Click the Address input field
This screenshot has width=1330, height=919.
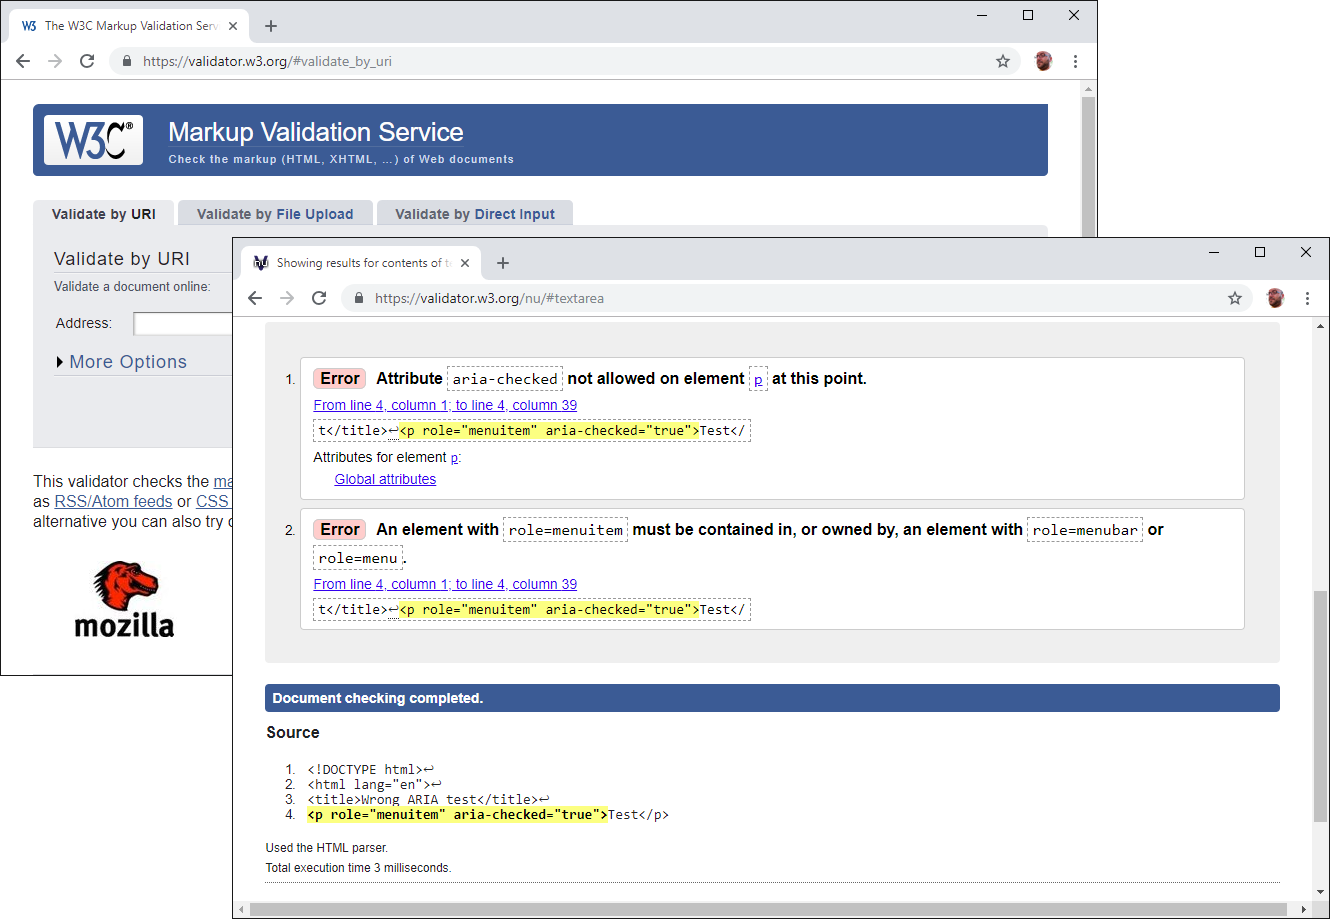183,323
